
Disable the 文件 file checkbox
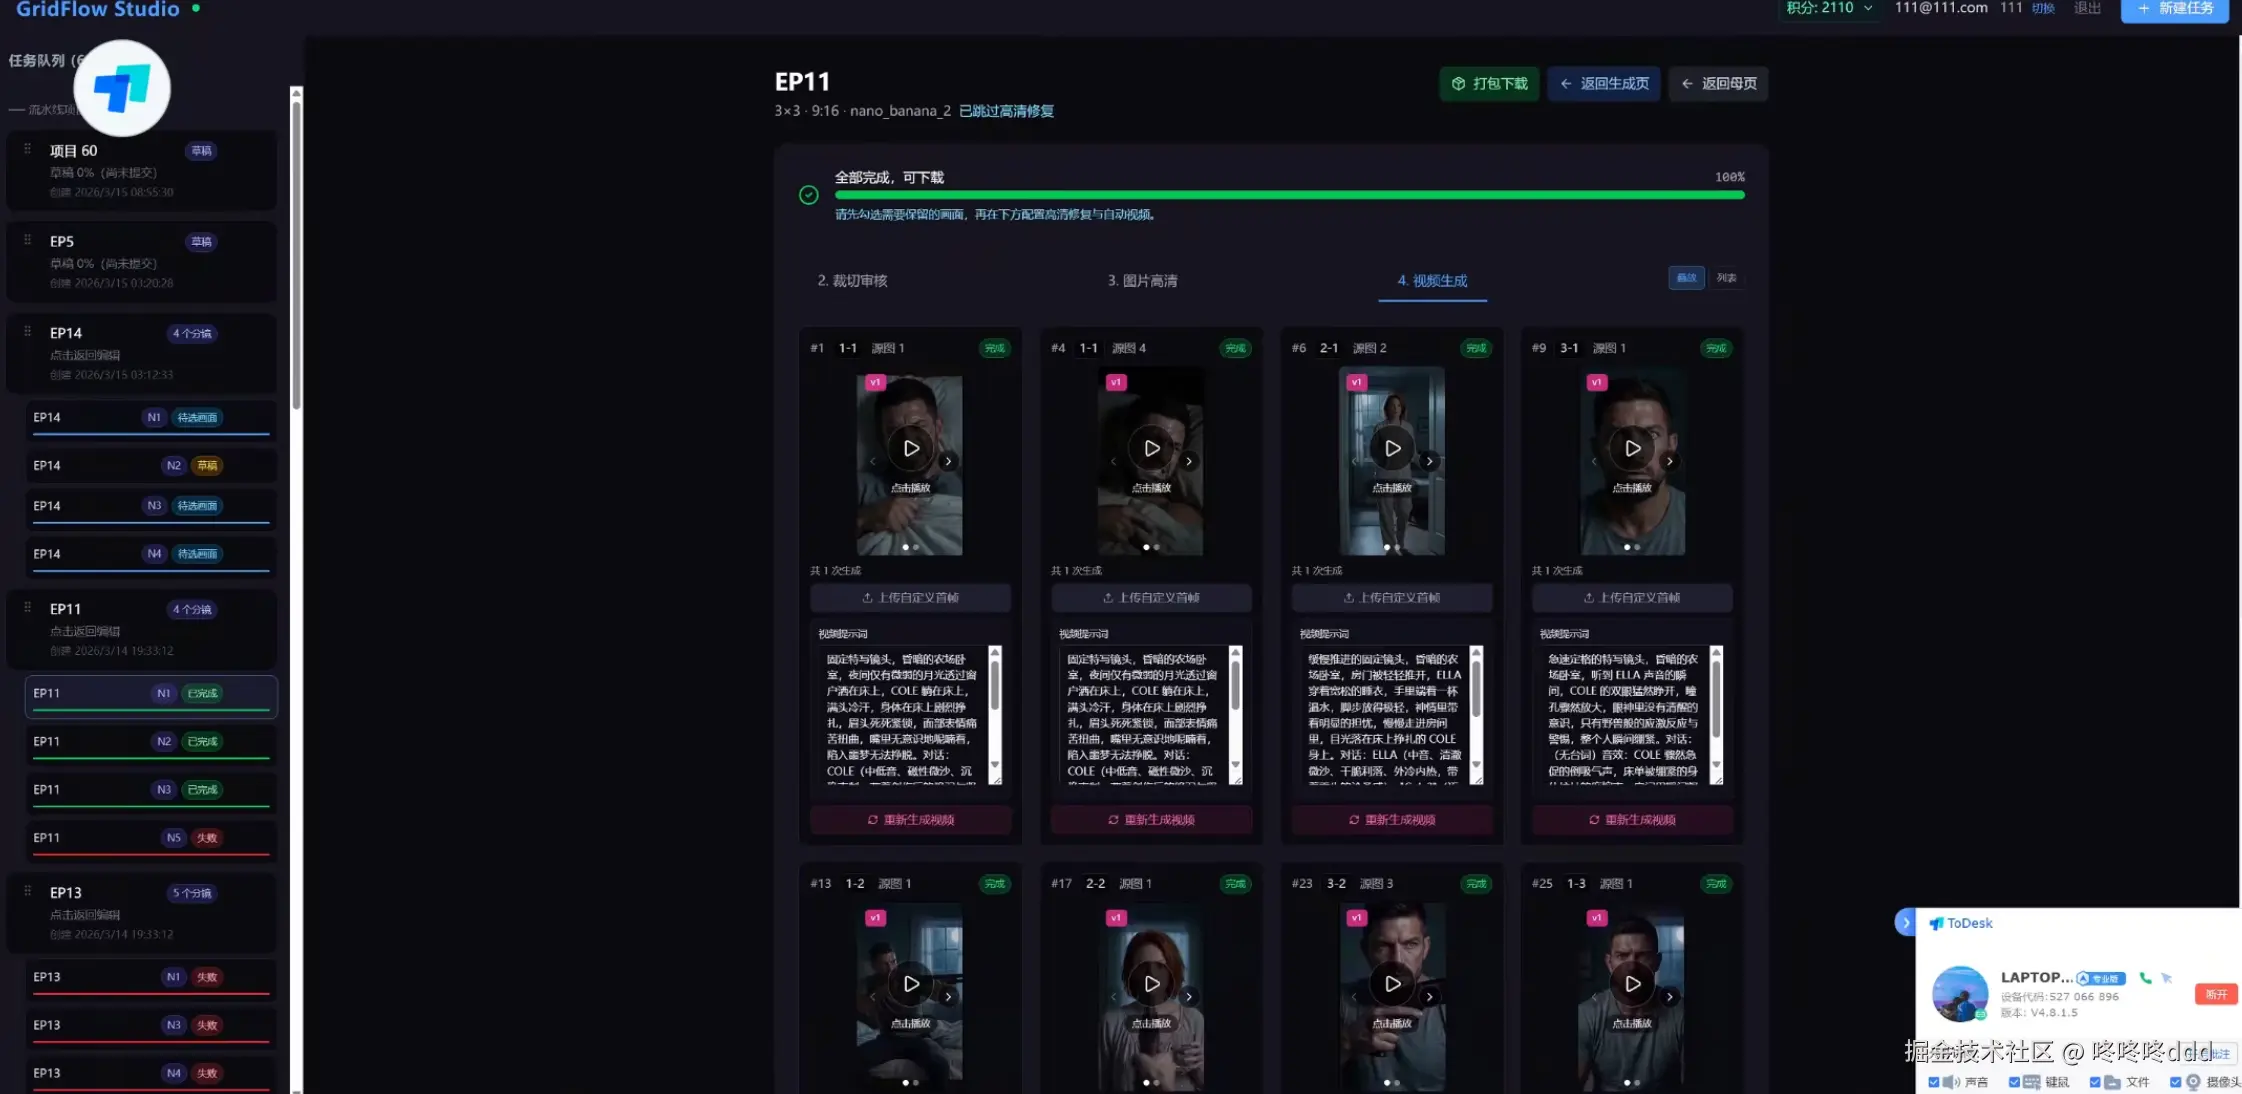(x=2095, y=1082)
